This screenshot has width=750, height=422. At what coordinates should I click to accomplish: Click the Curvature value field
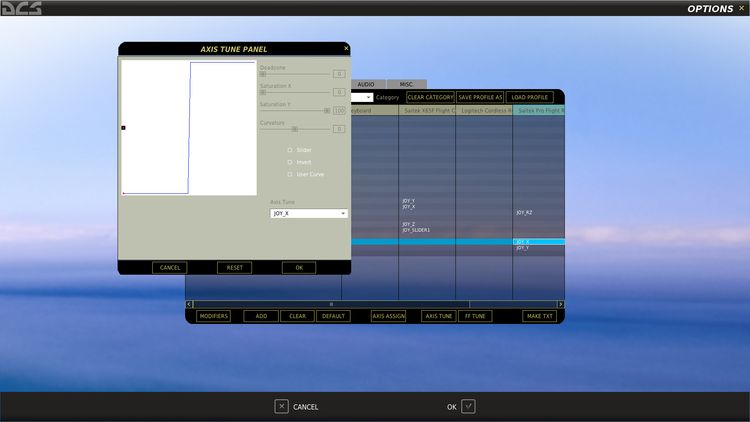(339, 129)
